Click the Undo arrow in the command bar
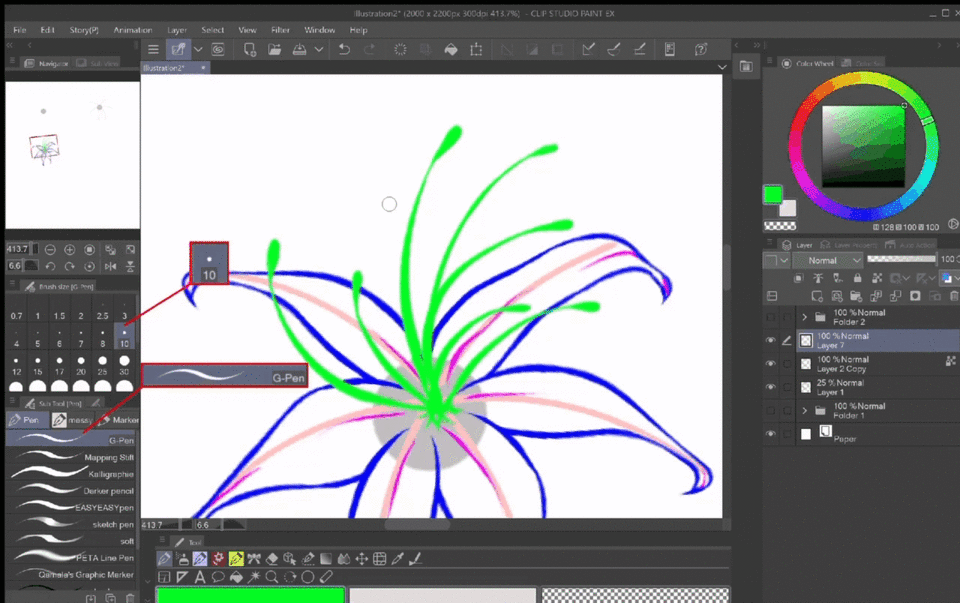The width and height of the screenshot is (960, 603). 344,49
